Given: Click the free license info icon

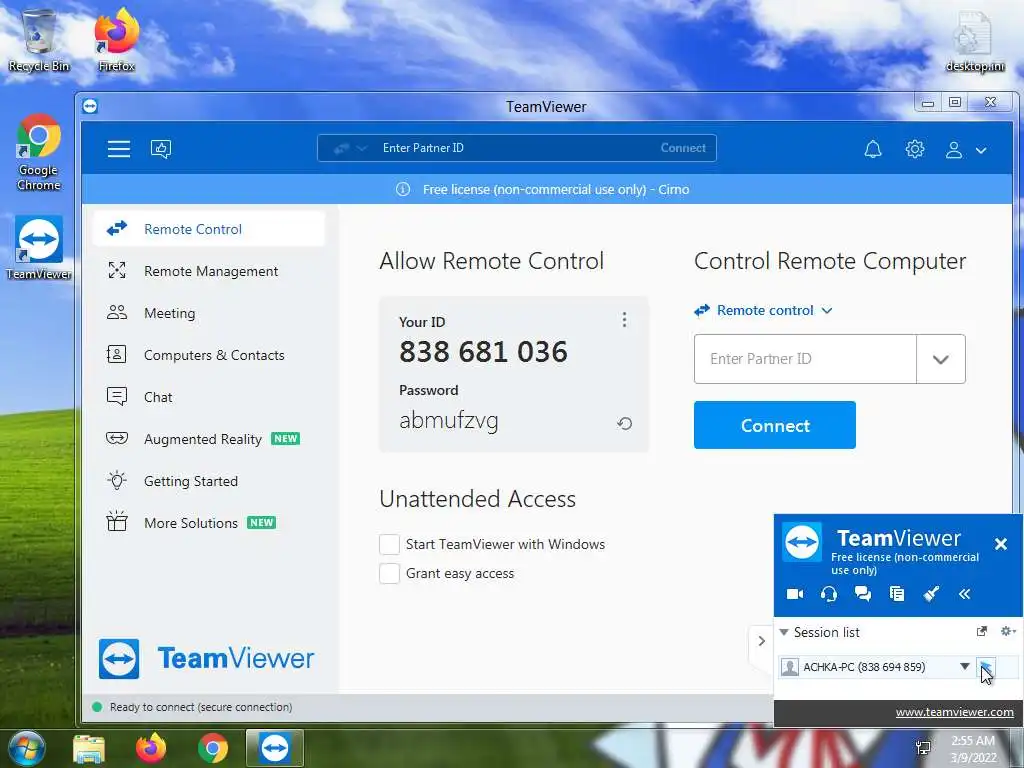Looking at the screenshot, I should click(x=403, y=189).
